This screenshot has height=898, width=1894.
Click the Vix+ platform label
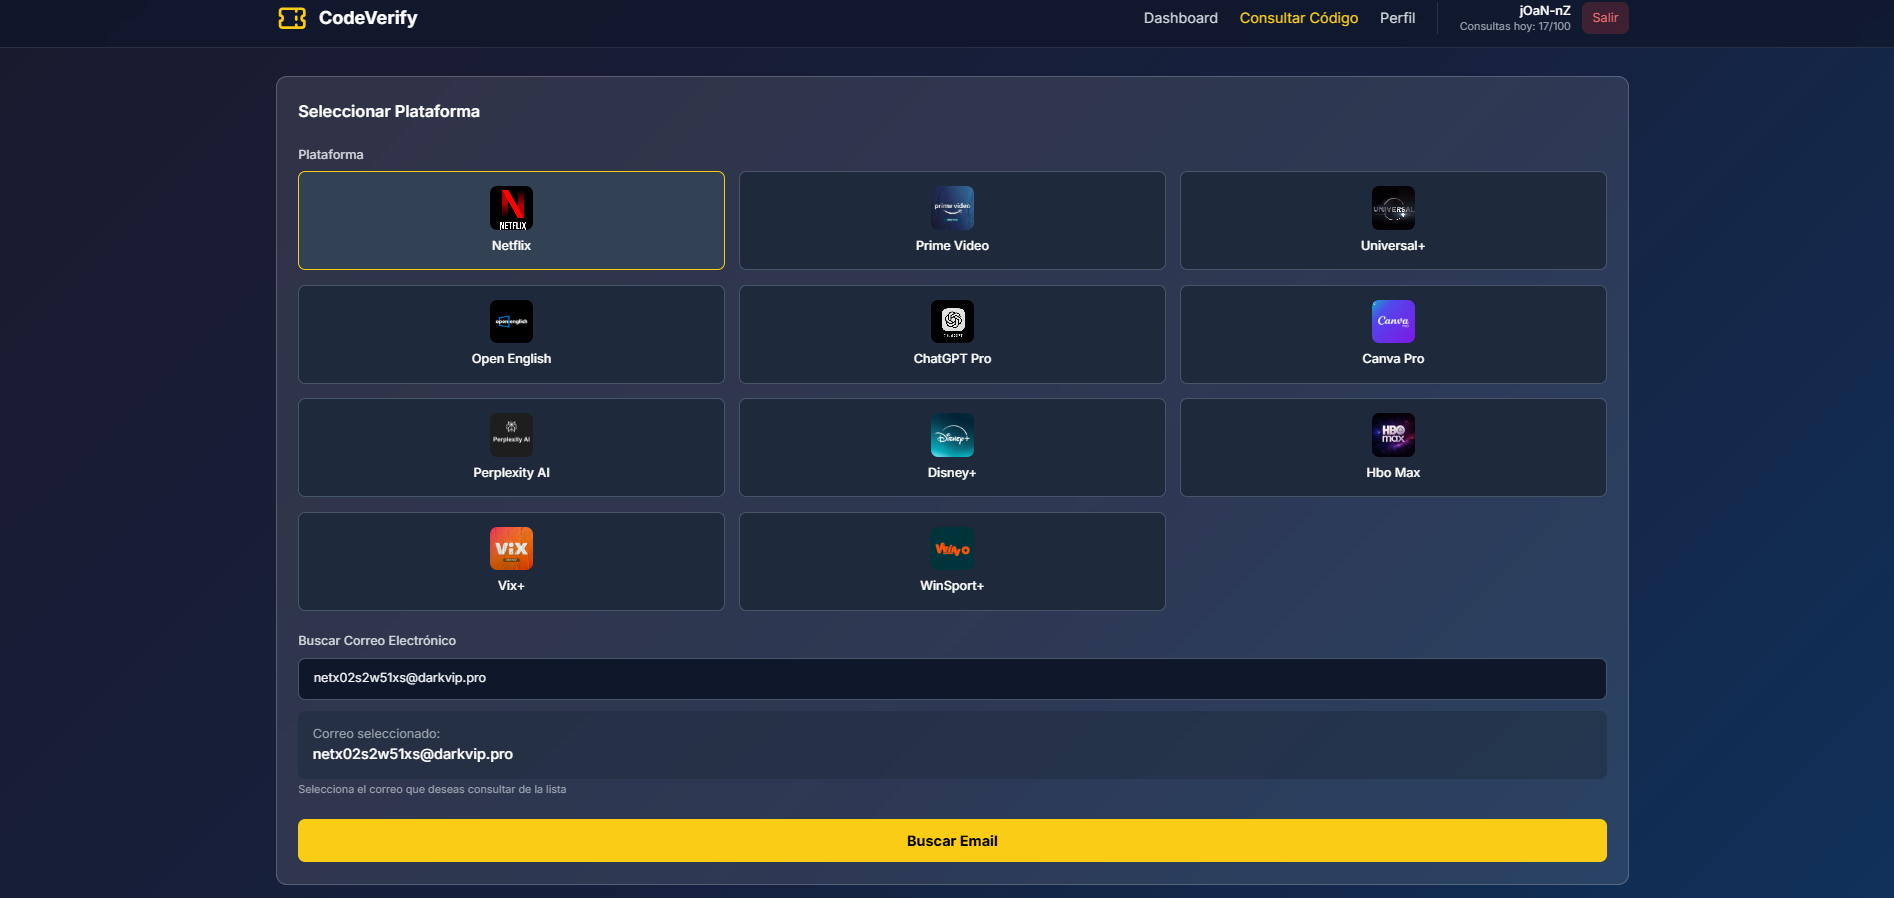(x=511, y=586)
